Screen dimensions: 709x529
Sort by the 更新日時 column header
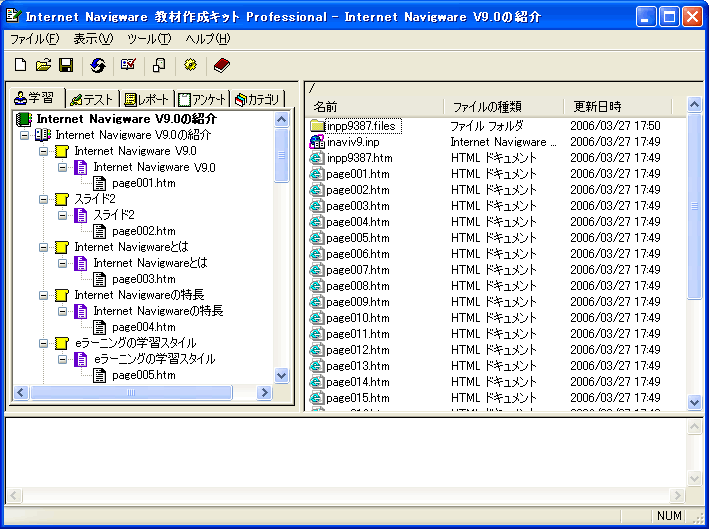click(x=618, y=107)
